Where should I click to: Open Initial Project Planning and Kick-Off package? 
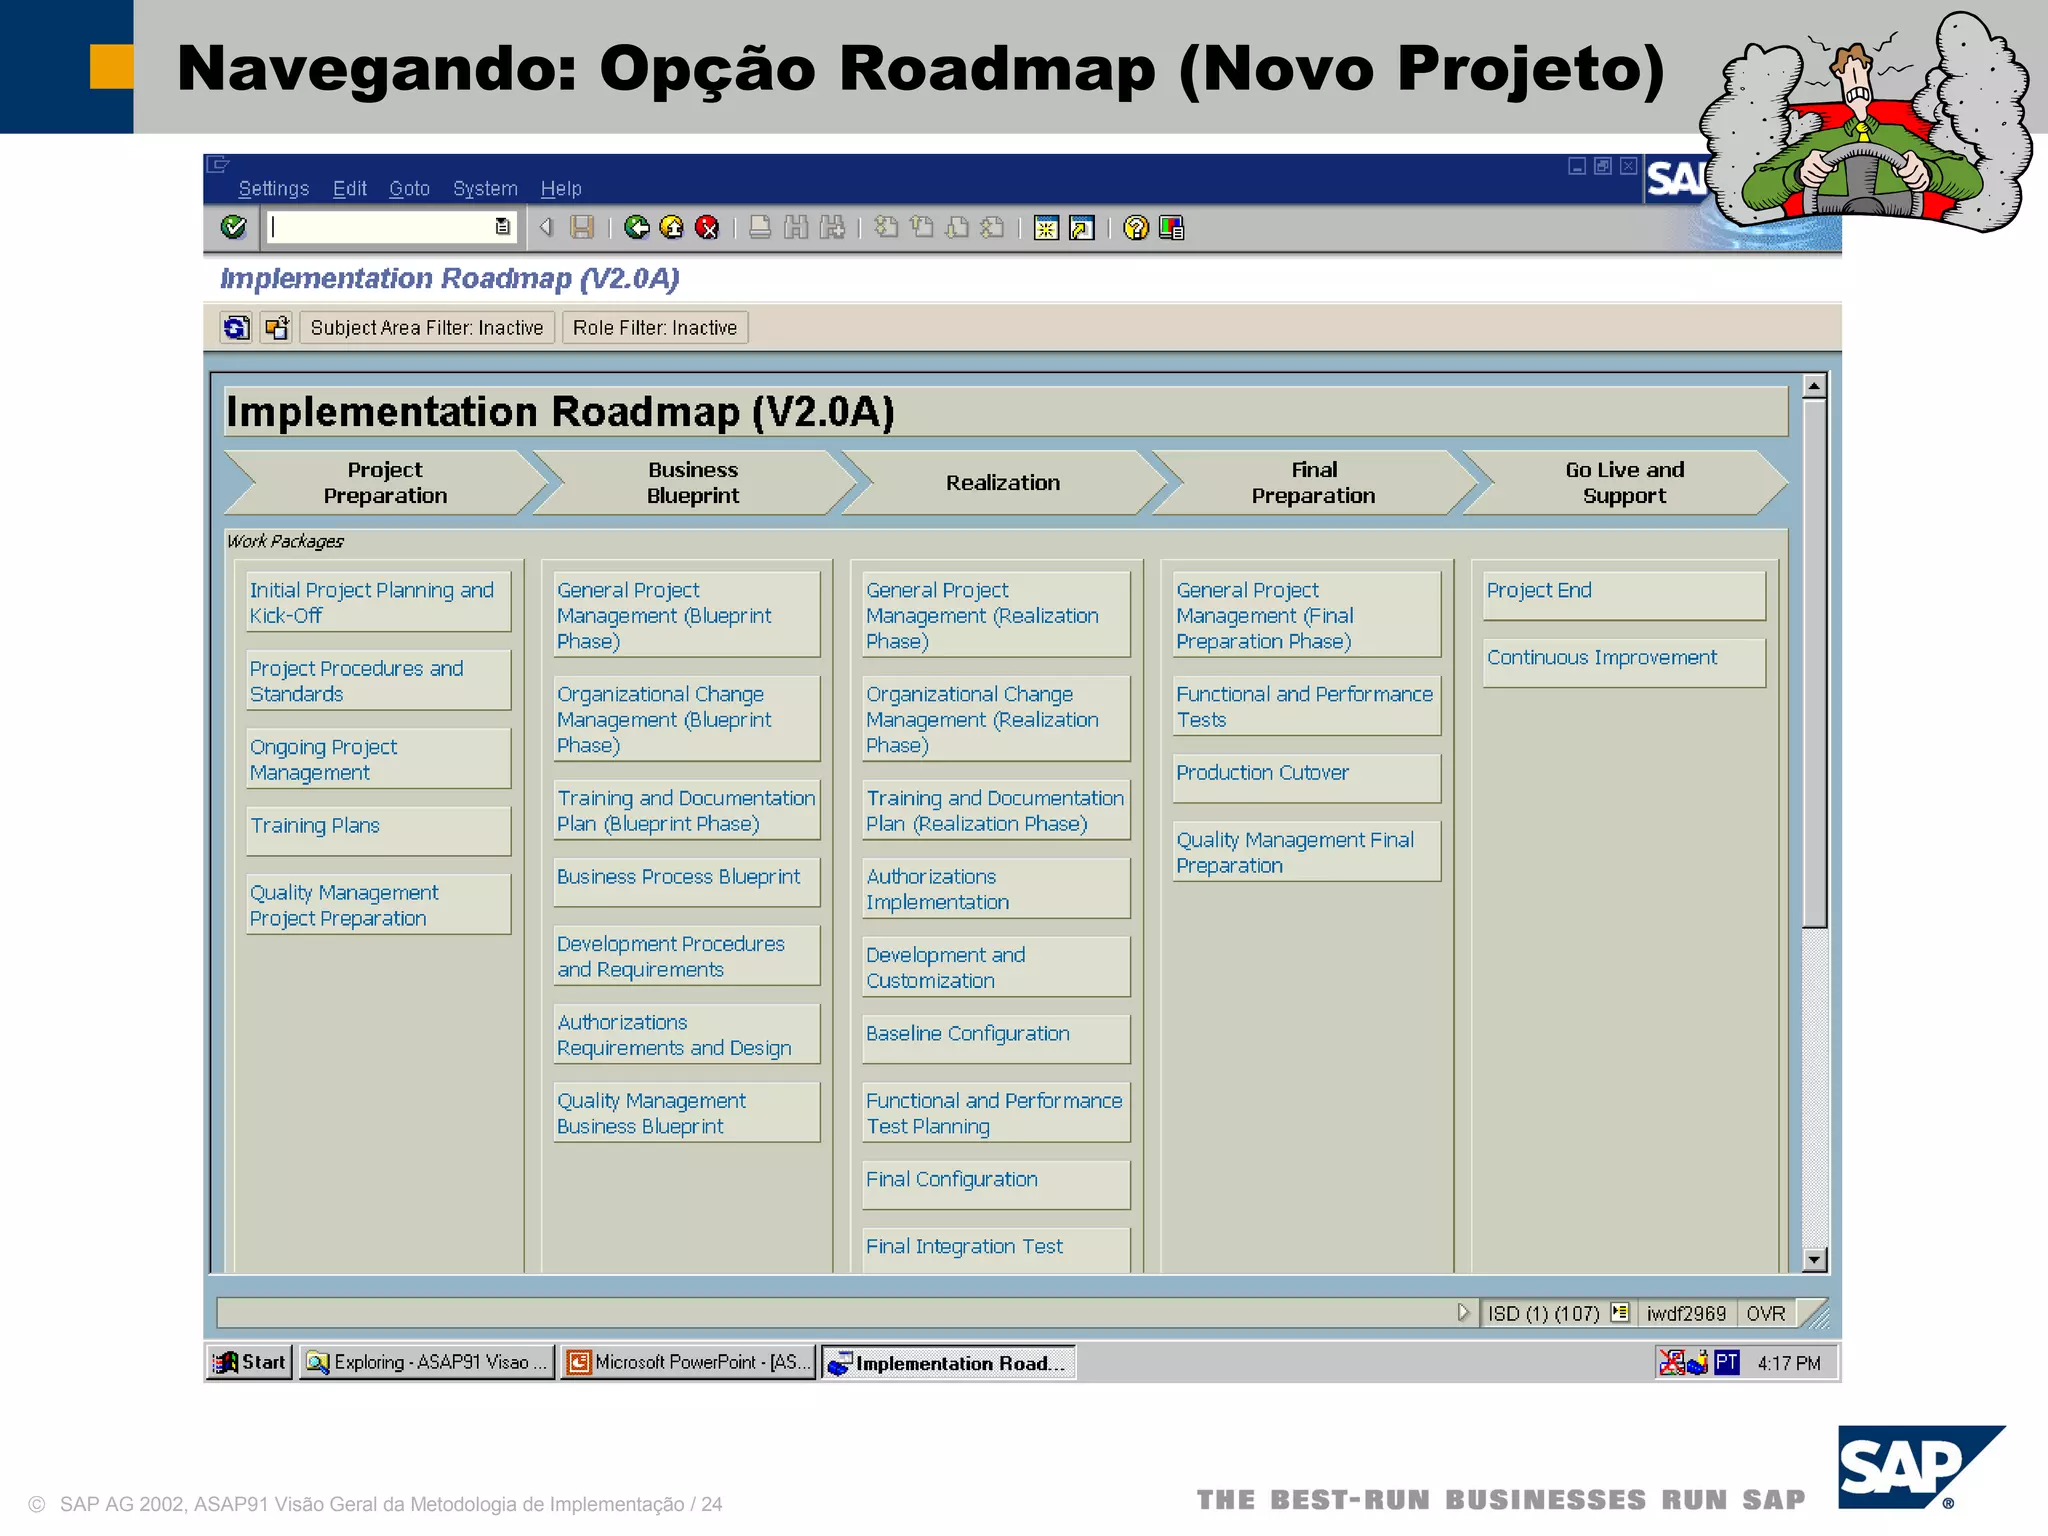(x=378, y=602)
